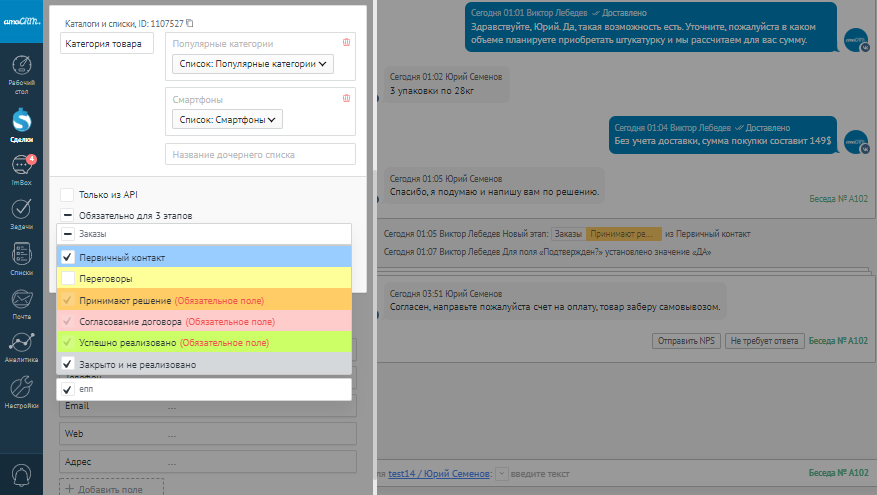This screenshot has width=877, height=495.
Task: Uncheck the Первичный контакт stage checkbox
Action: click(68, 257)
